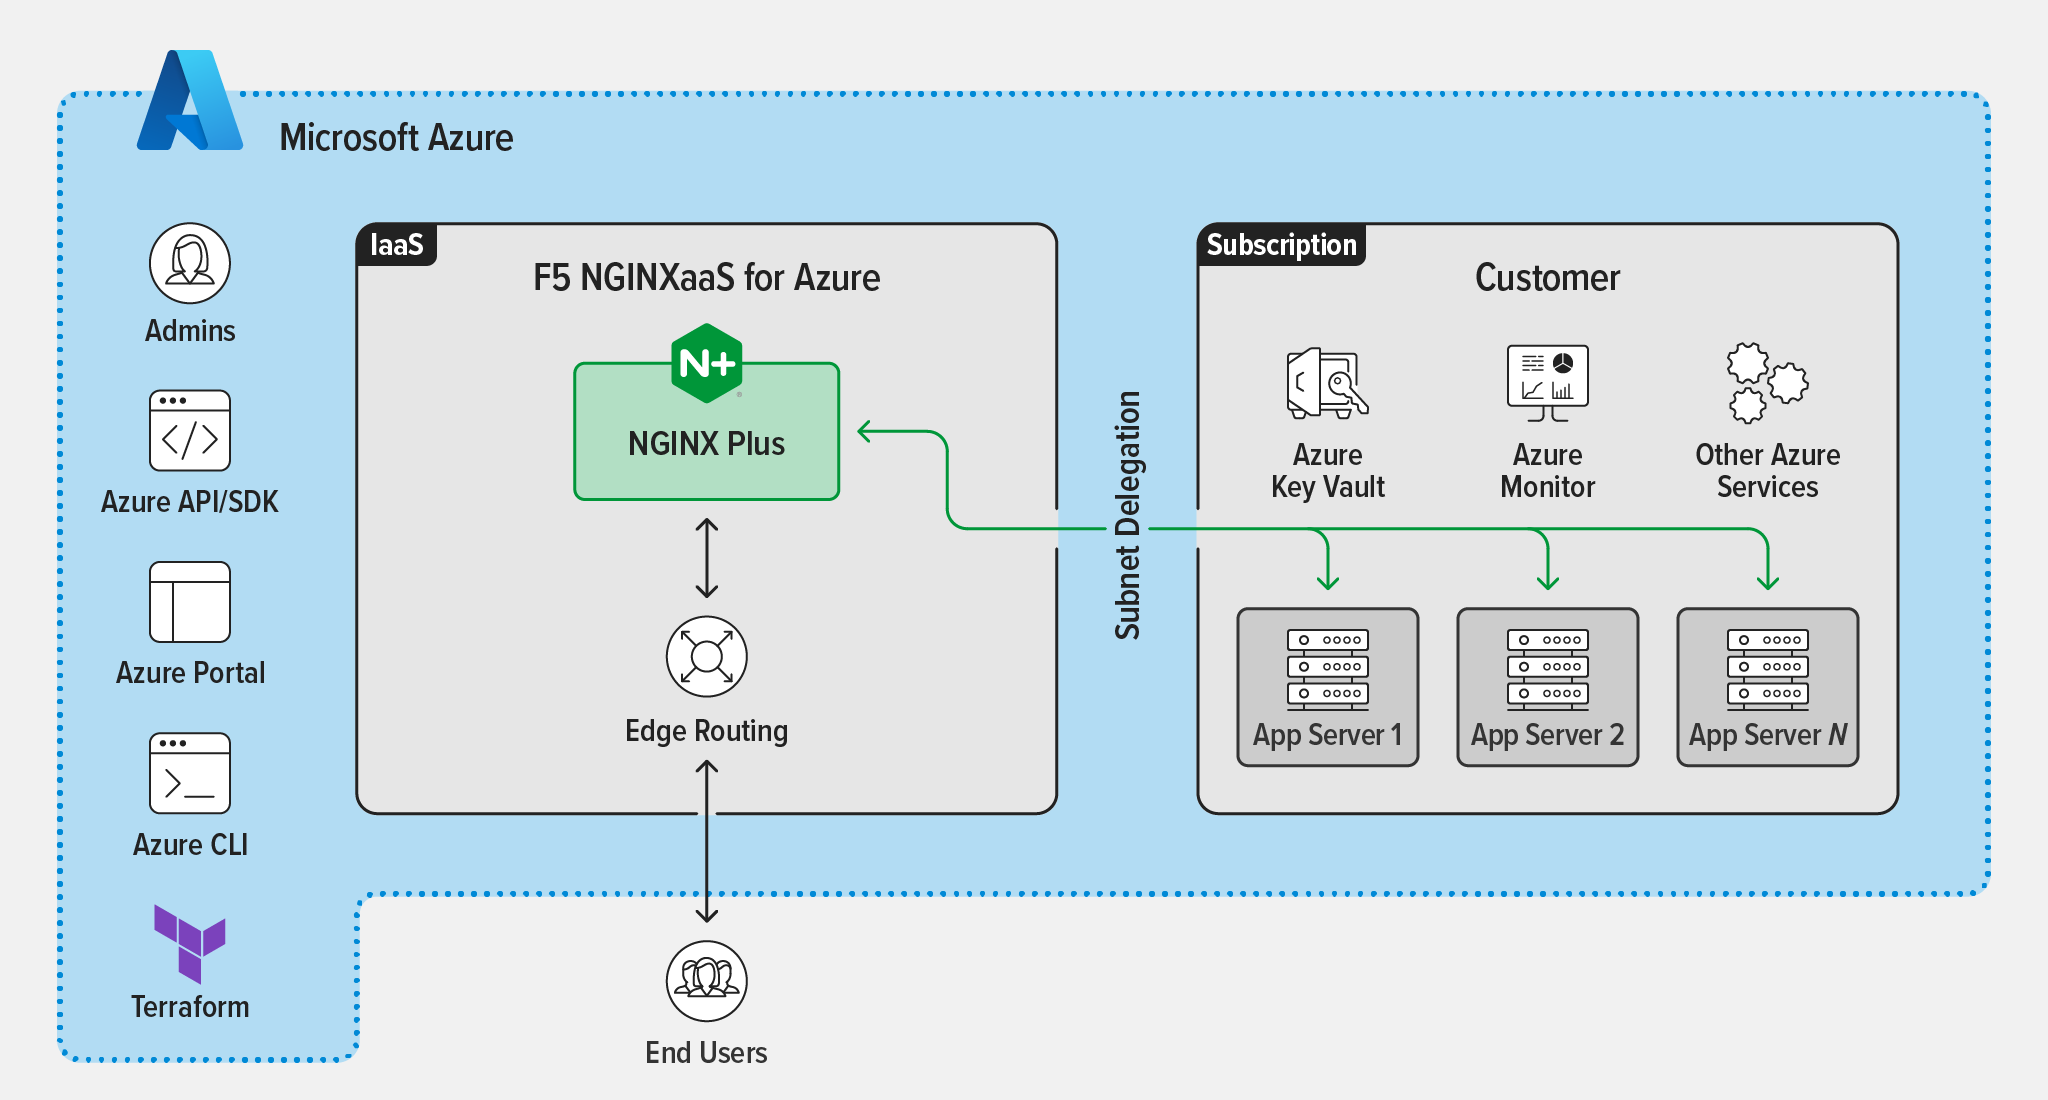This screenshot has height=1100, width=2048.
Task: Select the IaaS corner tag
Action: [x=397, y=245]
